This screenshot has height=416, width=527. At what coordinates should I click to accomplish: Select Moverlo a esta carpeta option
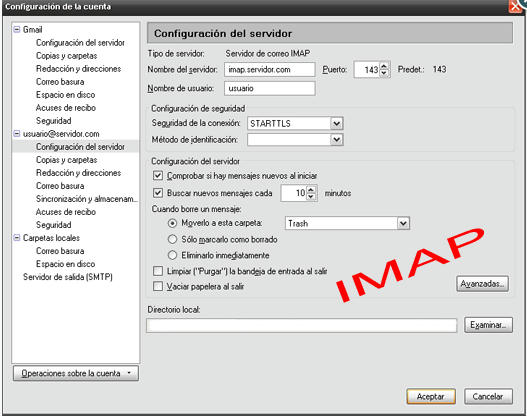click(172, 223)
